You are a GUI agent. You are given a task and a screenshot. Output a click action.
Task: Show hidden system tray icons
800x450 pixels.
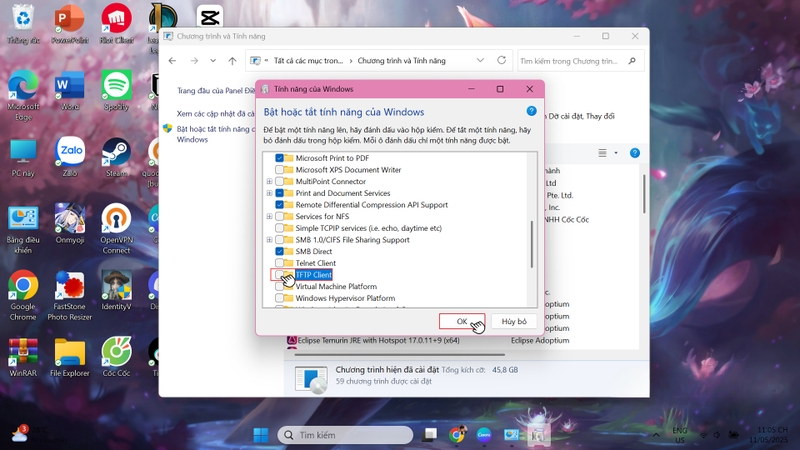pos(656,435)
